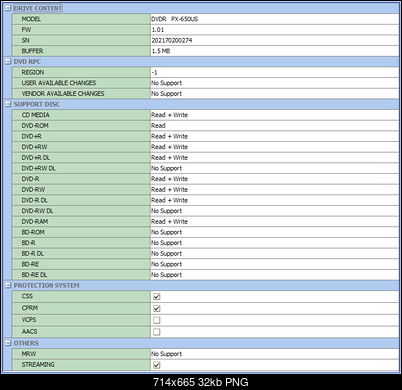Toggle the CPRM checkbox
The height and width of the screenshot is (390, 402).
tap(157, 308)
